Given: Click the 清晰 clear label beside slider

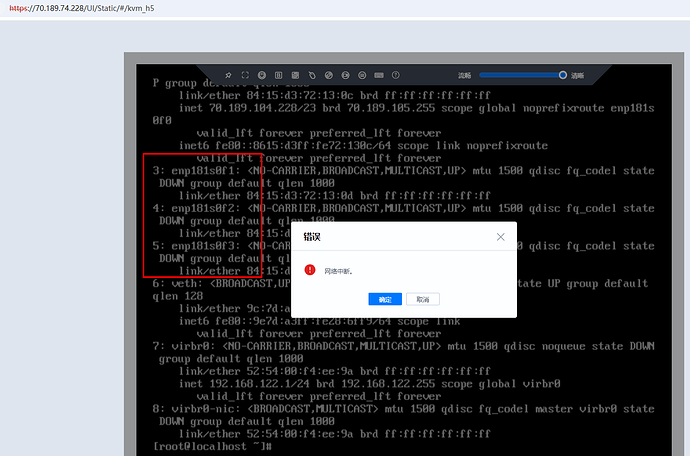Looking at the screenshot, I should click(x=577, y=75).
